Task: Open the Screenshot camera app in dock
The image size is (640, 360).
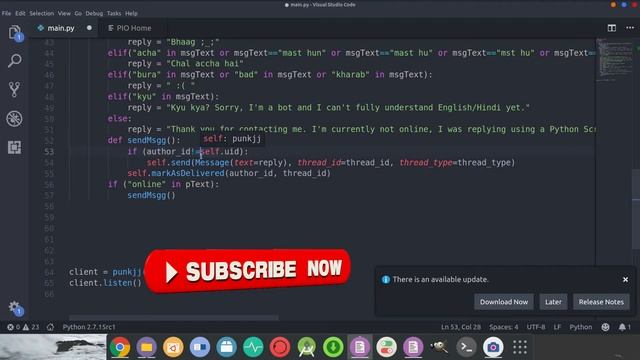Action: tap(493, 347)
